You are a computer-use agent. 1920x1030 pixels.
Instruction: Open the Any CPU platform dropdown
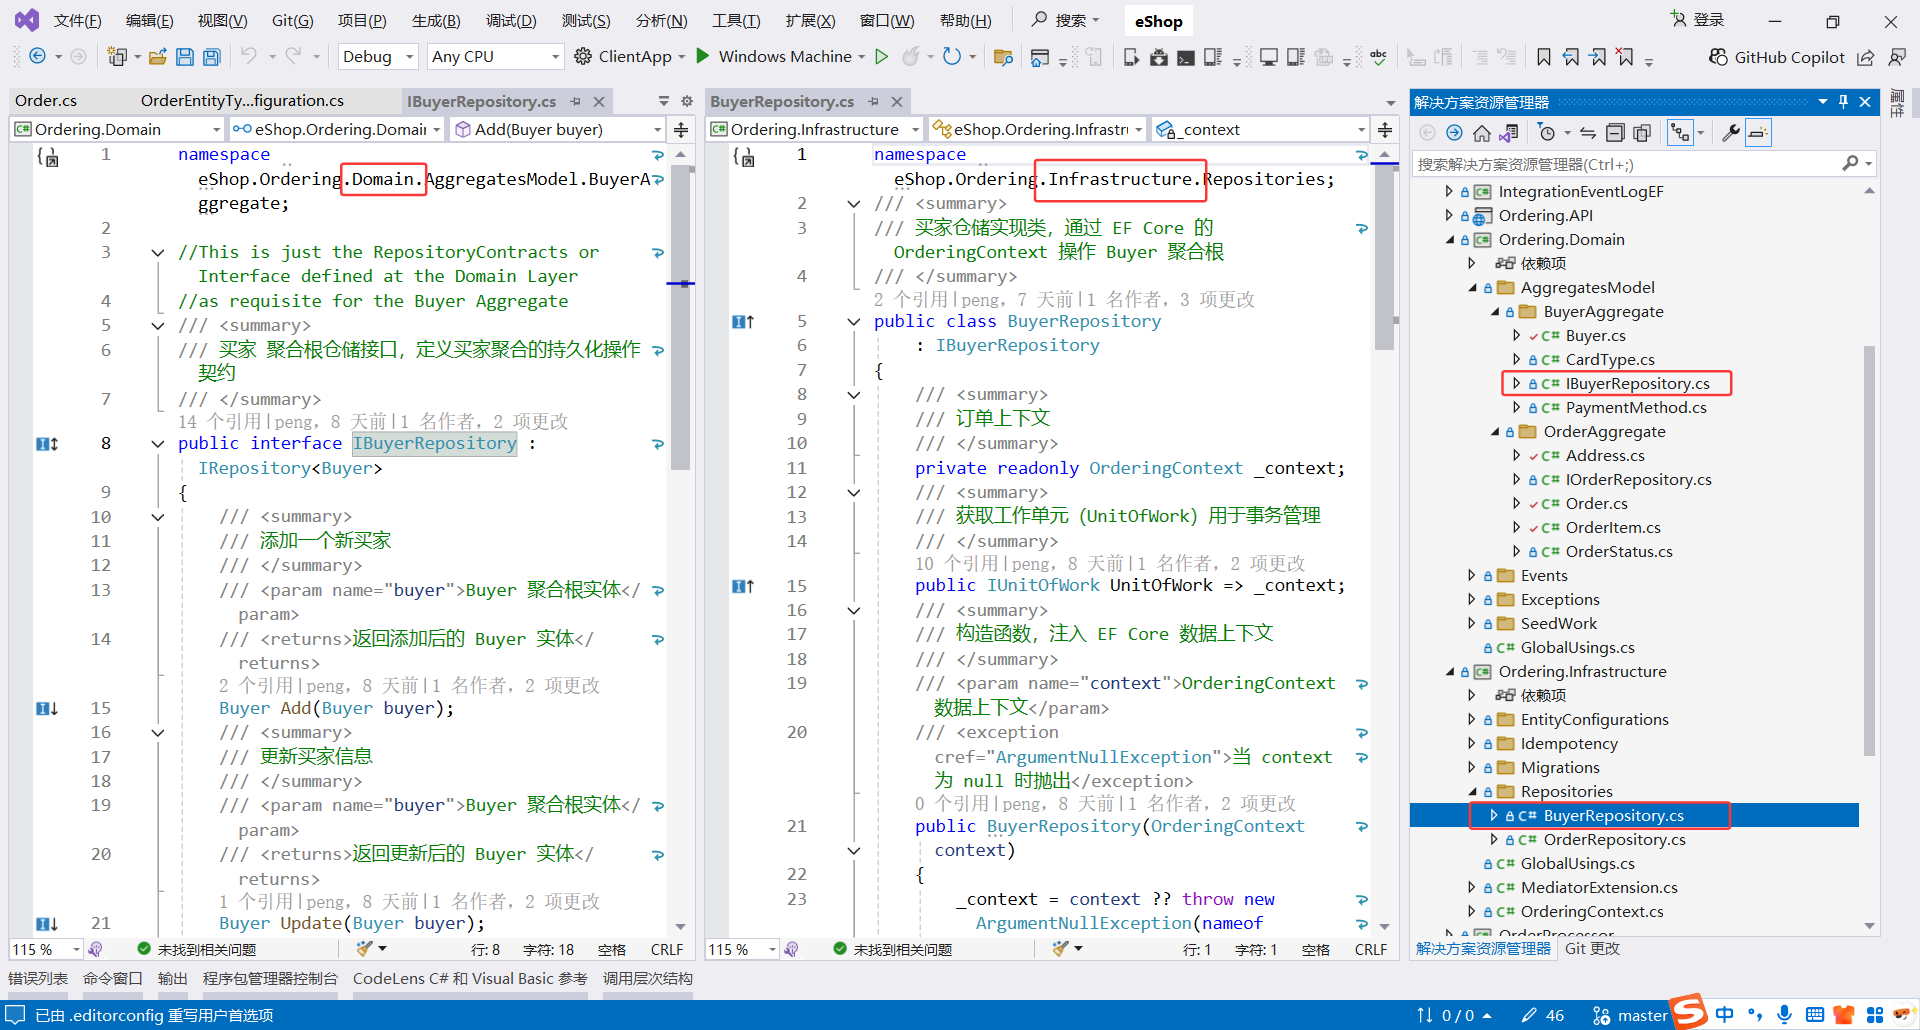496,57
